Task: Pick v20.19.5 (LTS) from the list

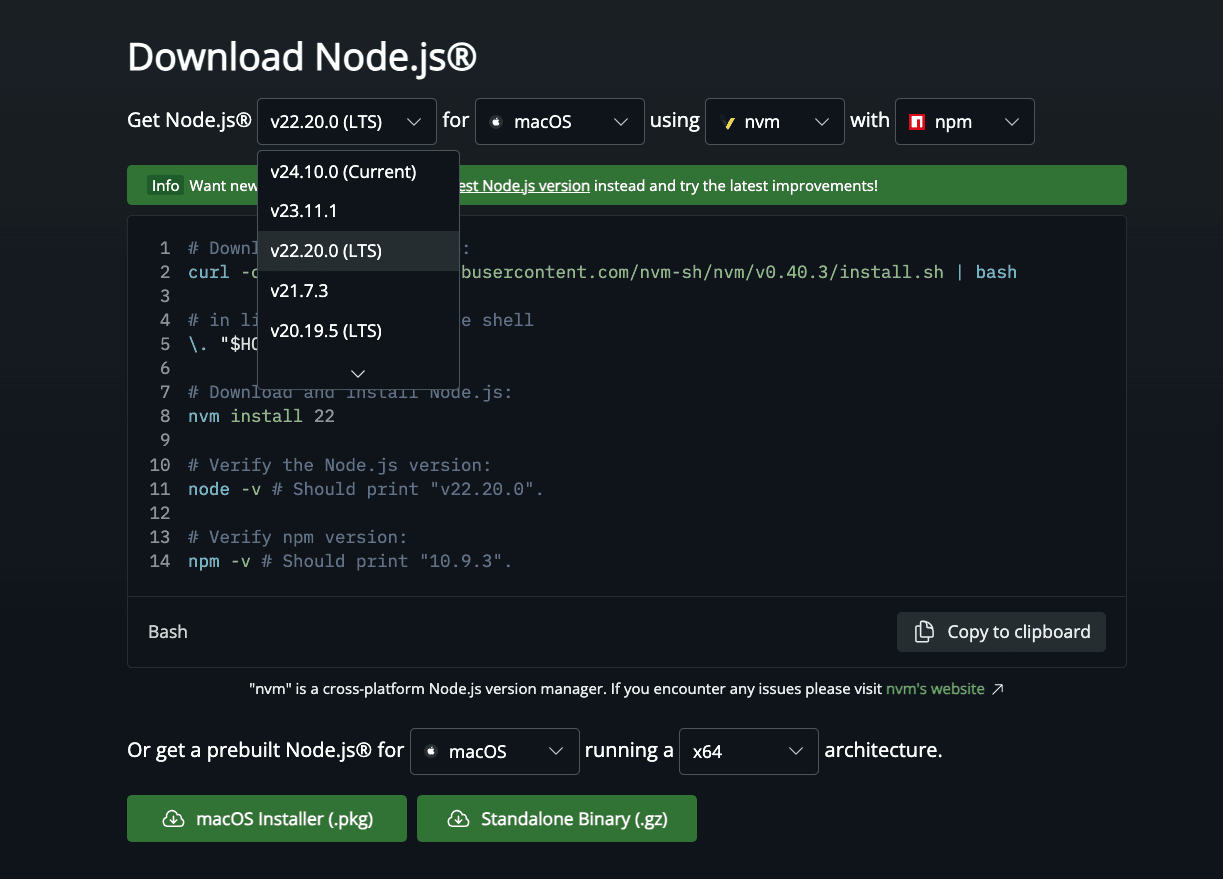Action: [x=326, y=331]
